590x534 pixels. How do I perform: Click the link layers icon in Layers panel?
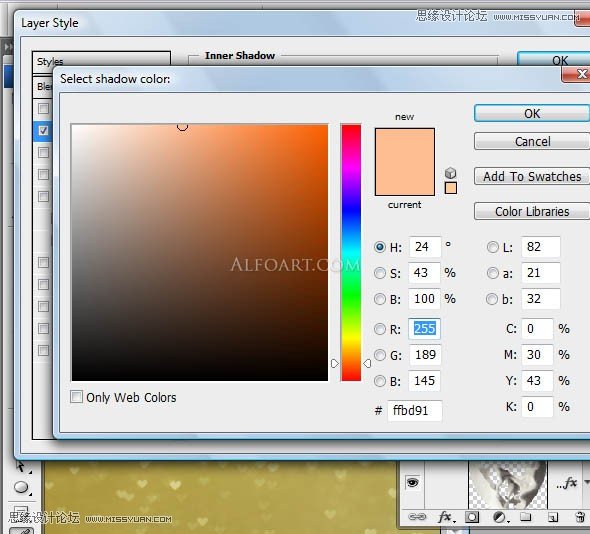click(x=417, y=517)
